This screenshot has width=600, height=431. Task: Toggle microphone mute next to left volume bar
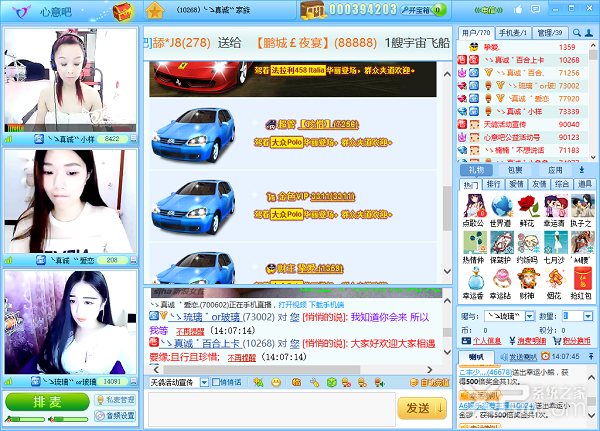pyautogui.click(x=8, y=419)
